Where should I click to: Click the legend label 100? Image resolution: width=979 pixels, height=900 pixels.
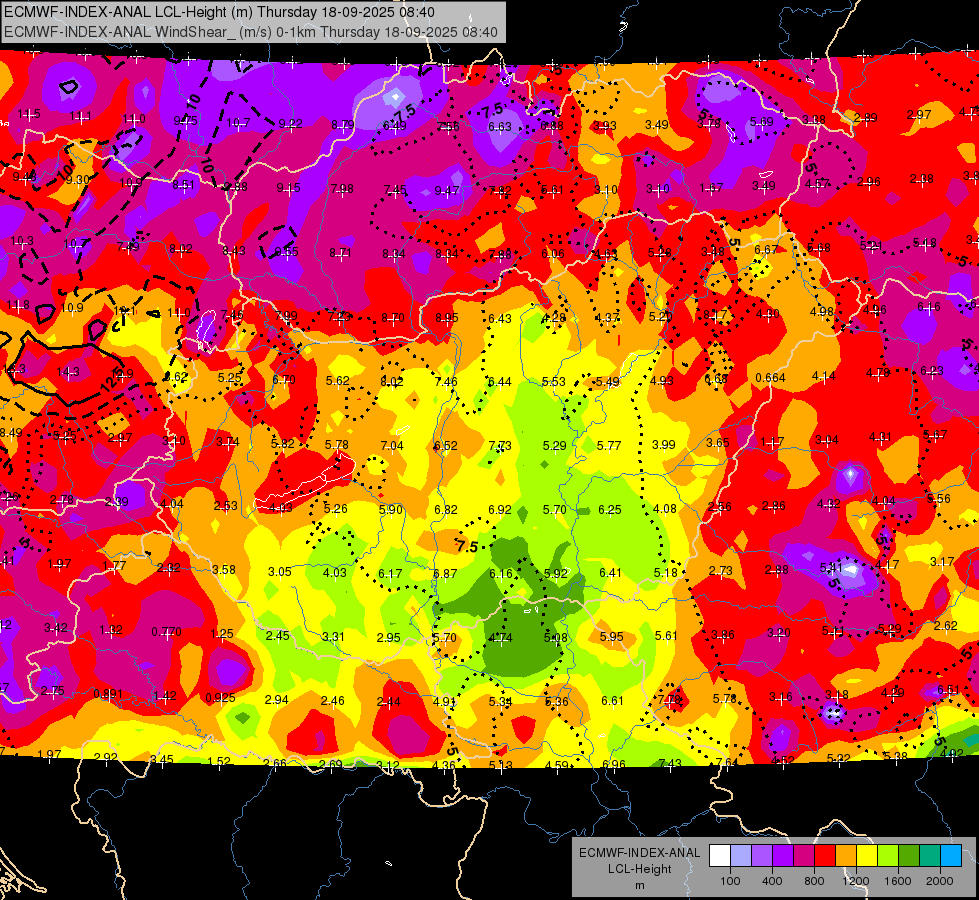click(x=730, y=881)
